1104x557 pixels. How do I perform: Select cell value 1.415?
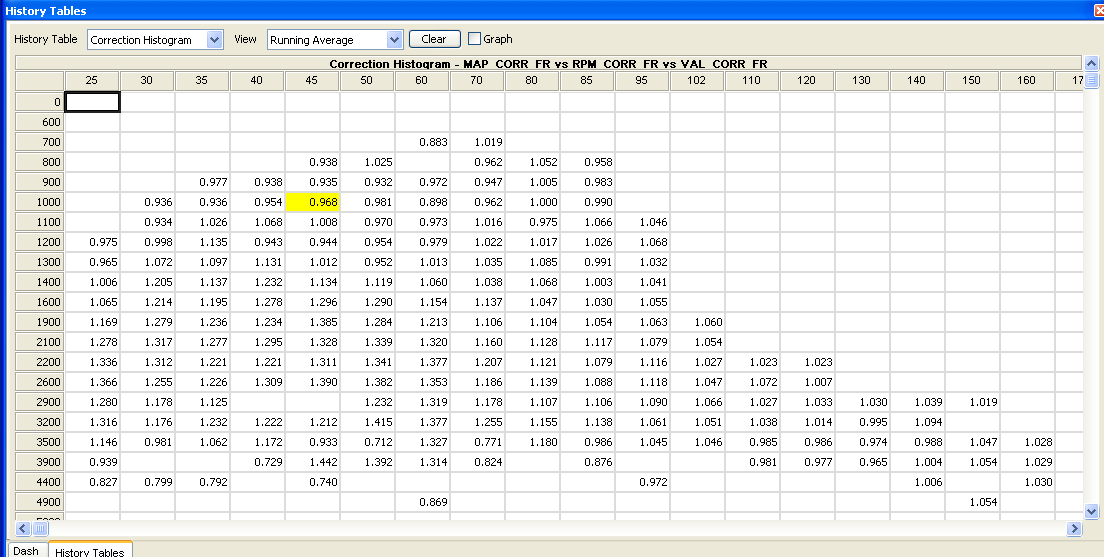click(x=367, y=423)
